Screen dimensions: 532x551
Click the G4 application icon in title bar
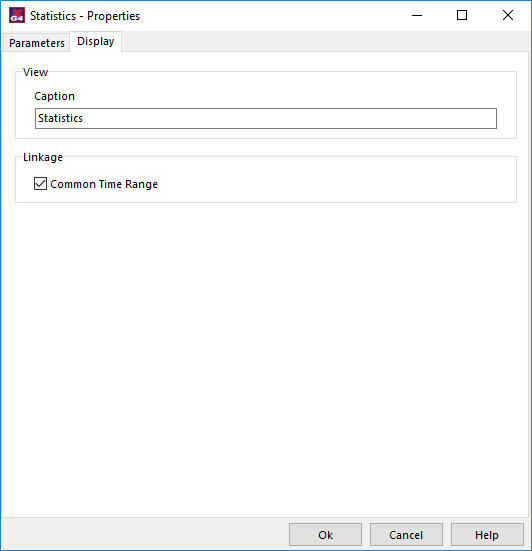[x=17, y=15]
